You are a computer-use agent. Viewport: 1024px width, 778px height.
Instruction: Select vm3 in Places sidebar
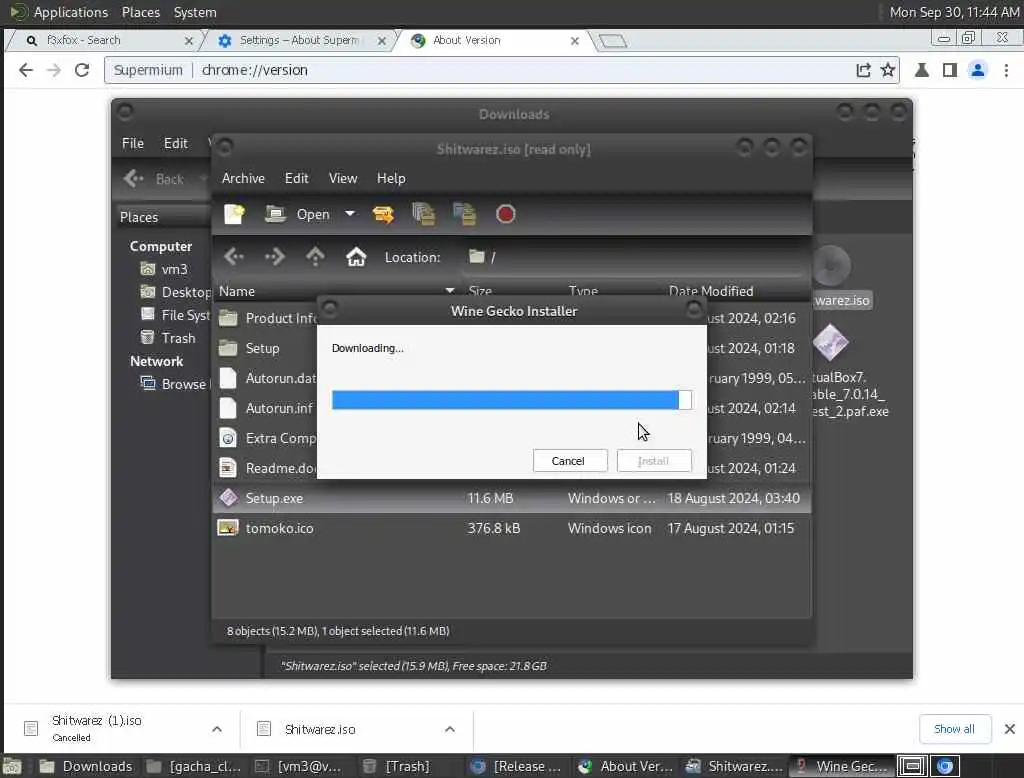tap(165, 269)
